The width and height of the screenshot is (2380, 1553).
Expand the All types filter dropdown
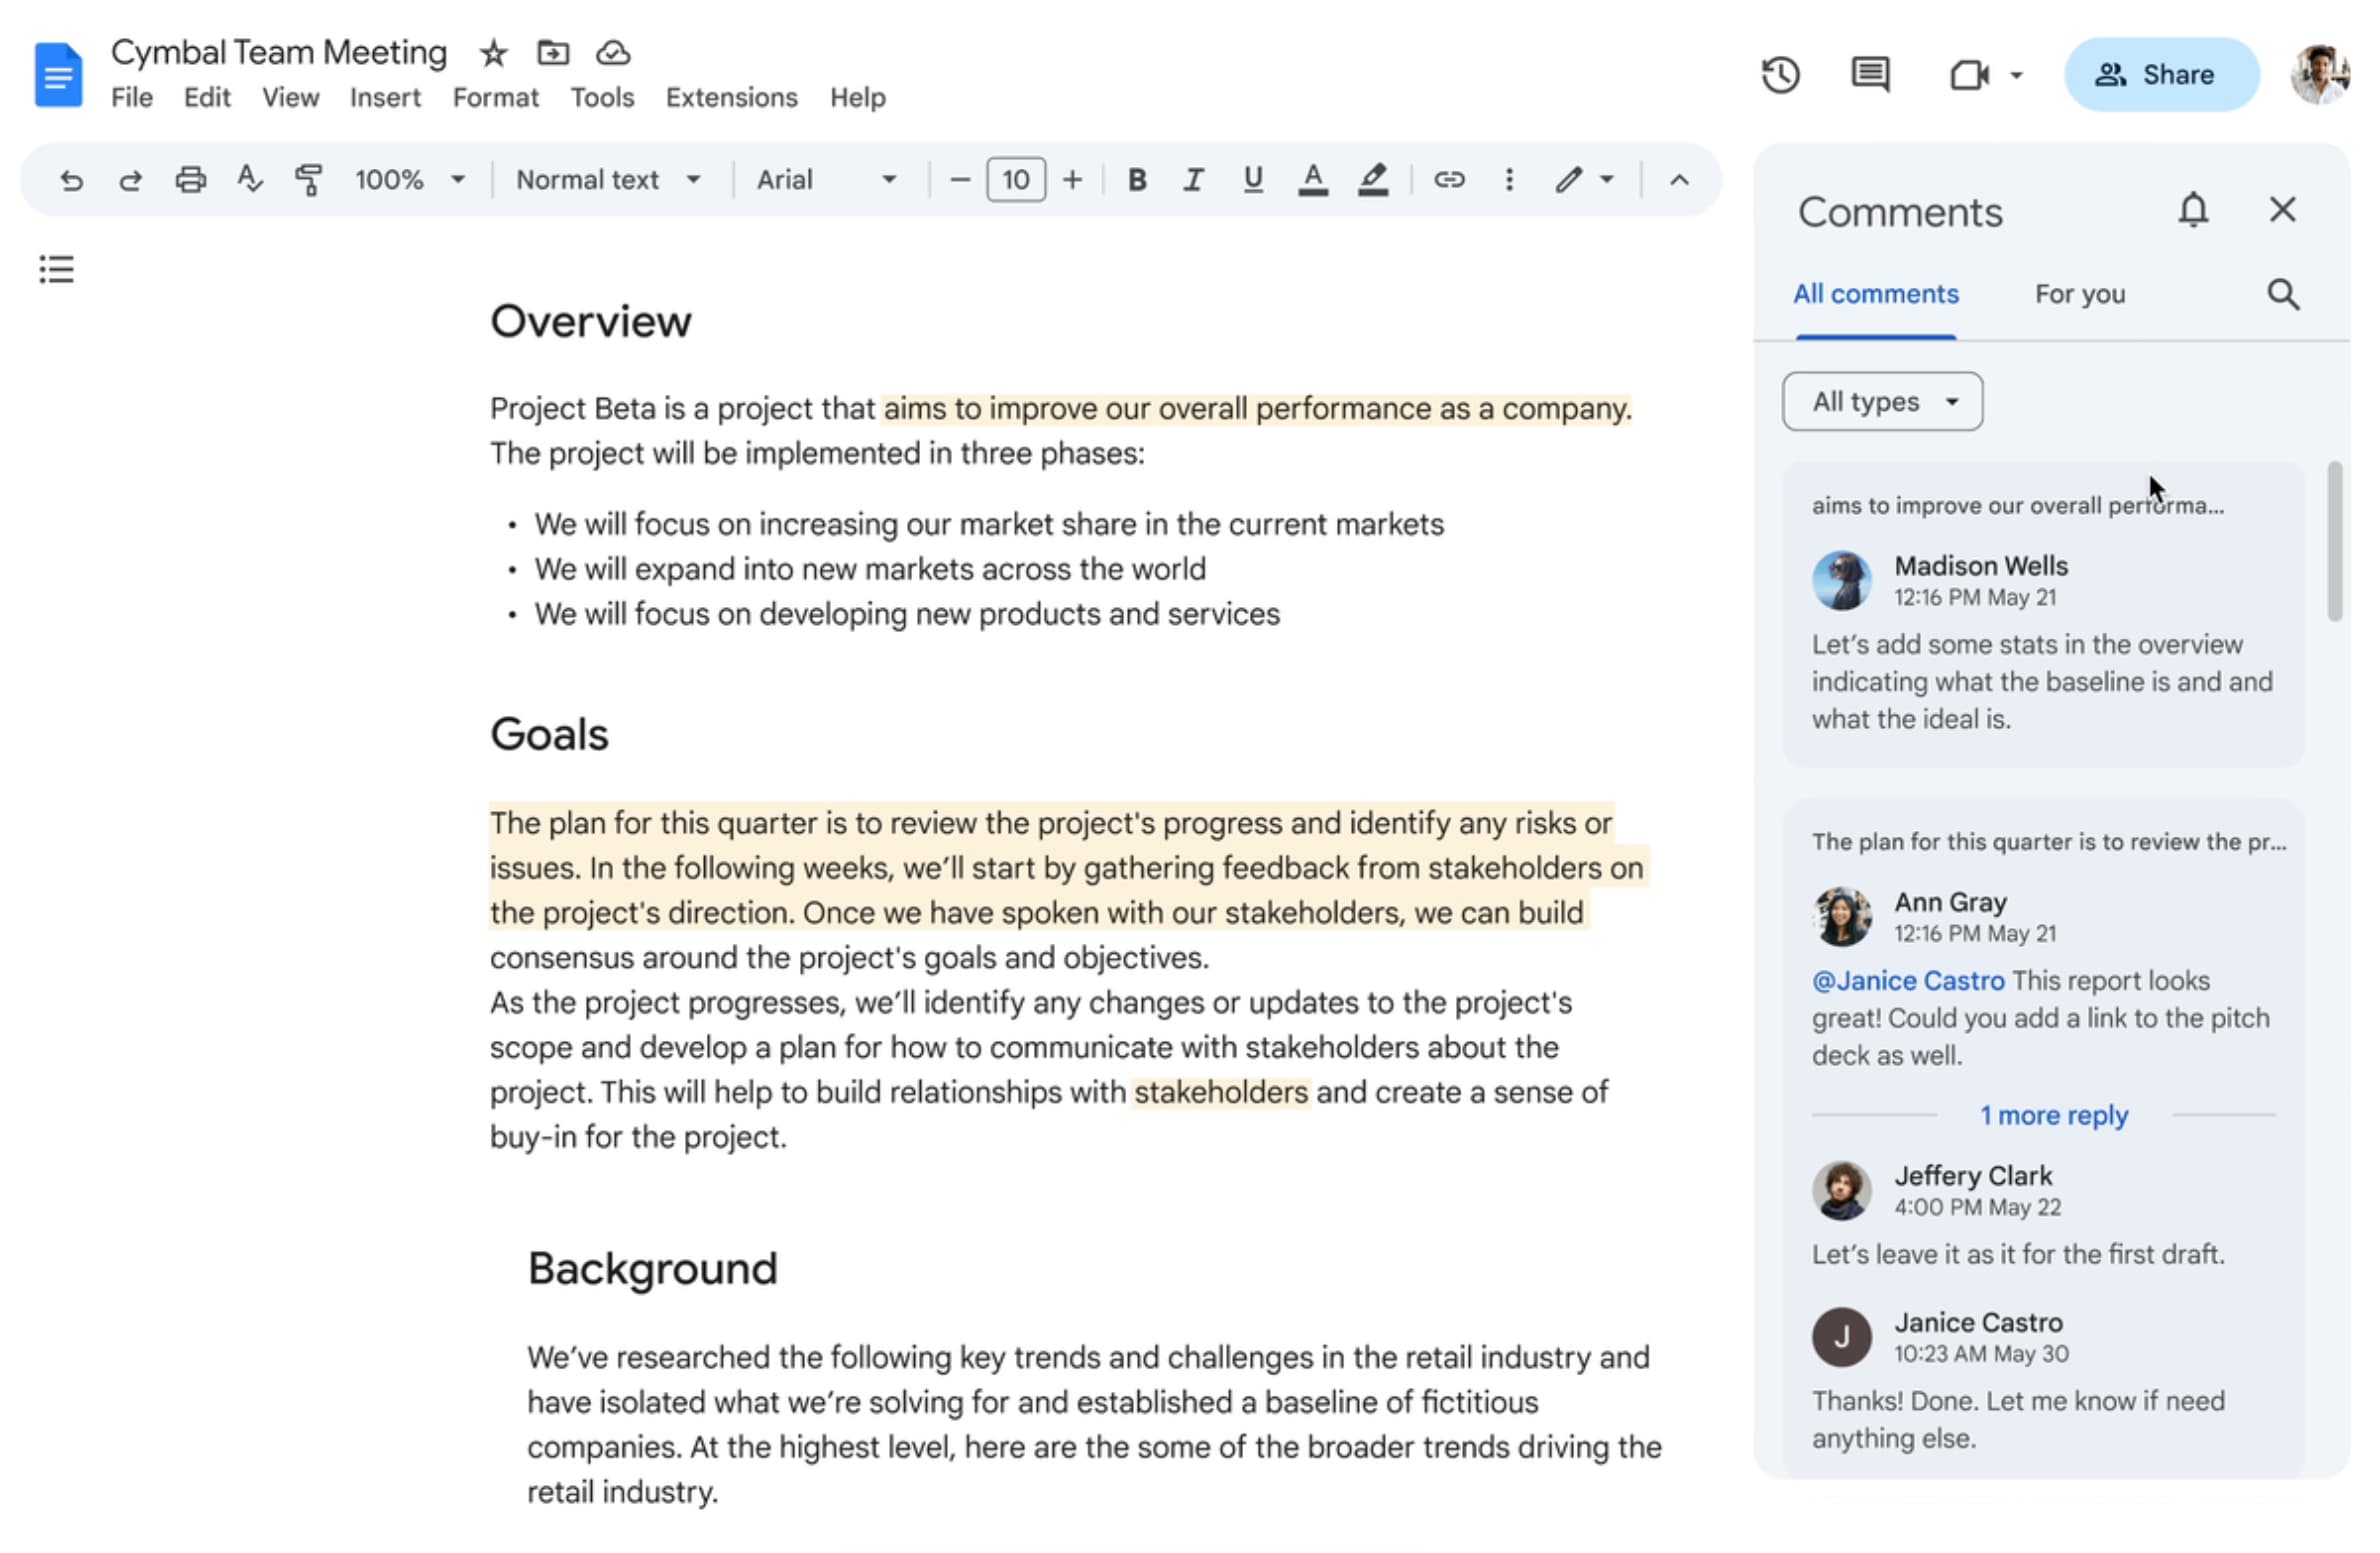[1881, 402]
